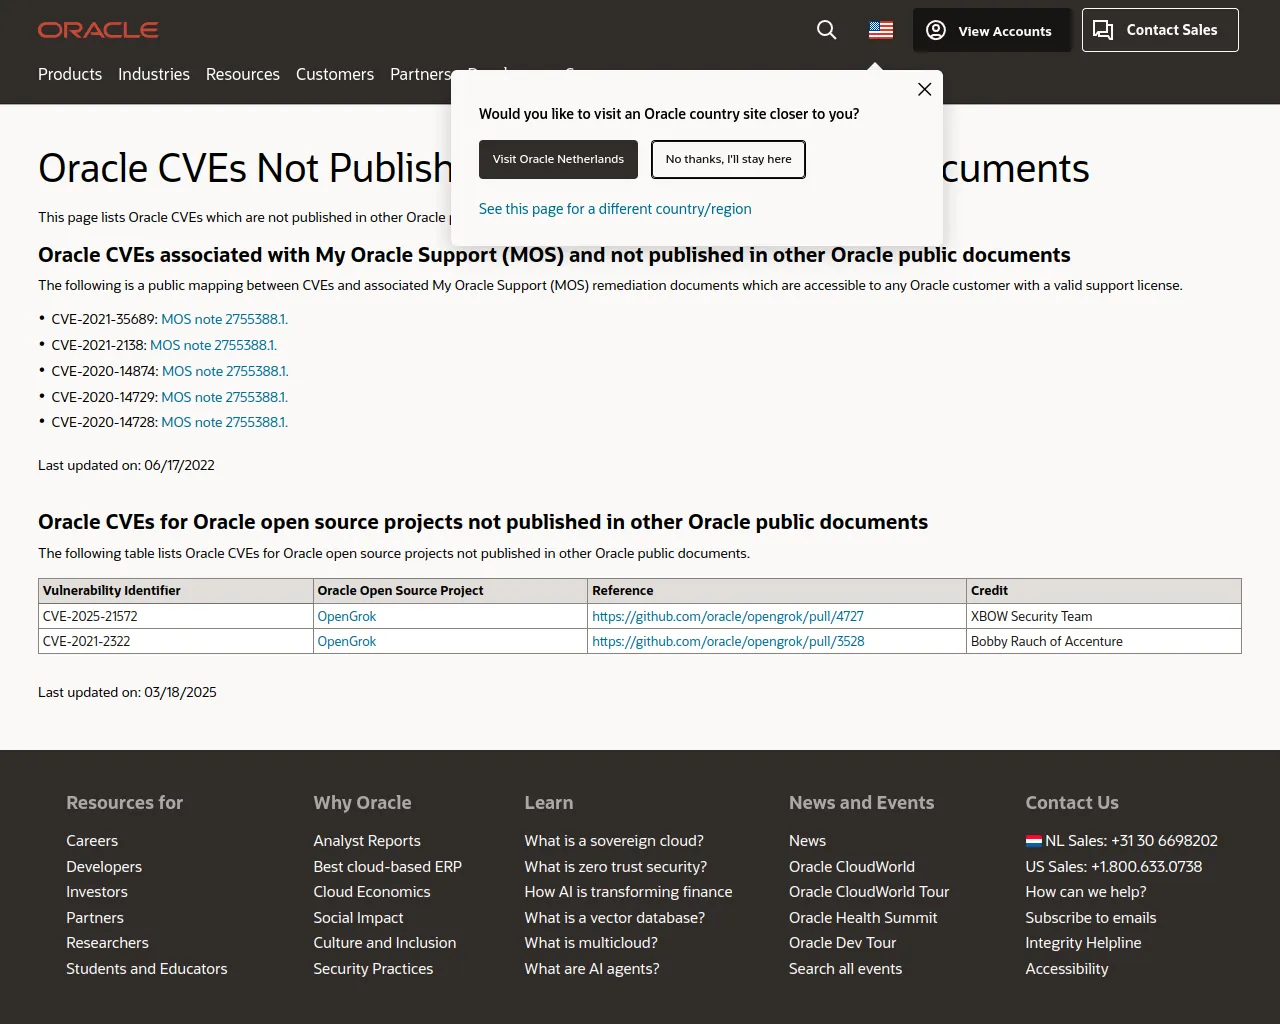Screen dimensions: 1280x1024
Task: Open What is a vector database? link
Action: 615,918
